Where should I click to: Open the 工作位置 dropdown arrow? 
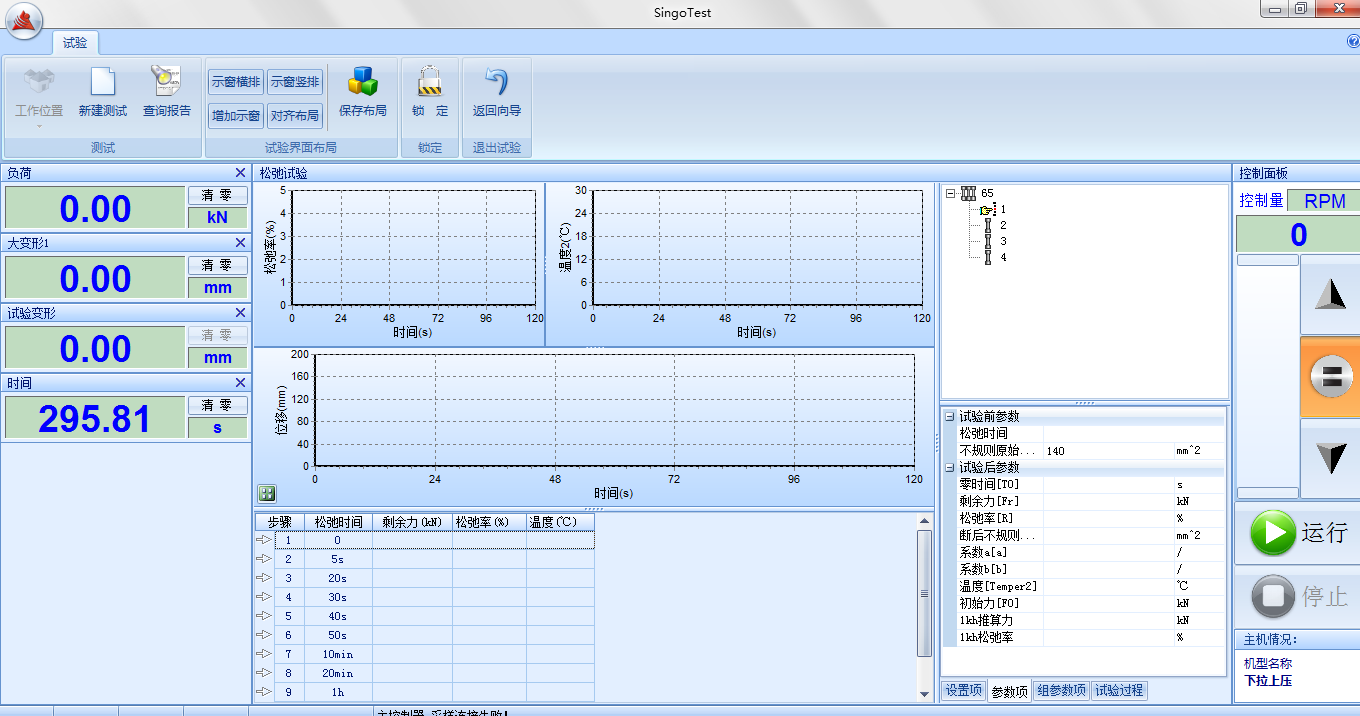coord(39,126)
